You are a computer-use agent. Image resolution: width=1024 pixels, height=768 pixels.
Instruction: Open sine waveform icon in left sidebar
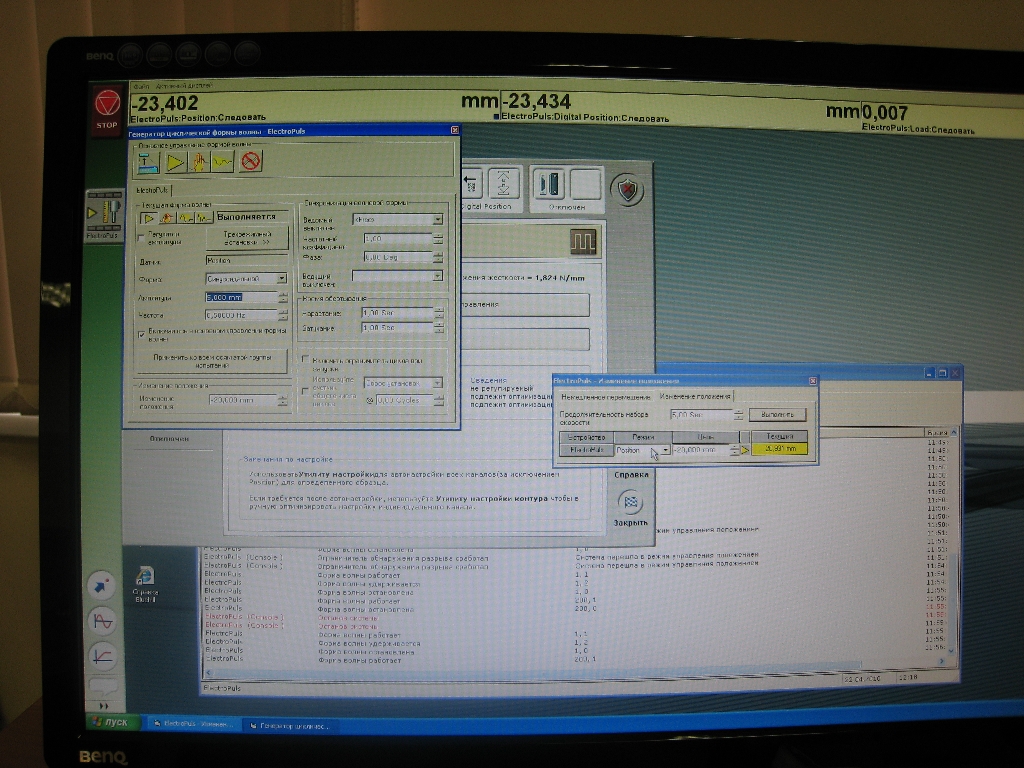pos(103,620)
